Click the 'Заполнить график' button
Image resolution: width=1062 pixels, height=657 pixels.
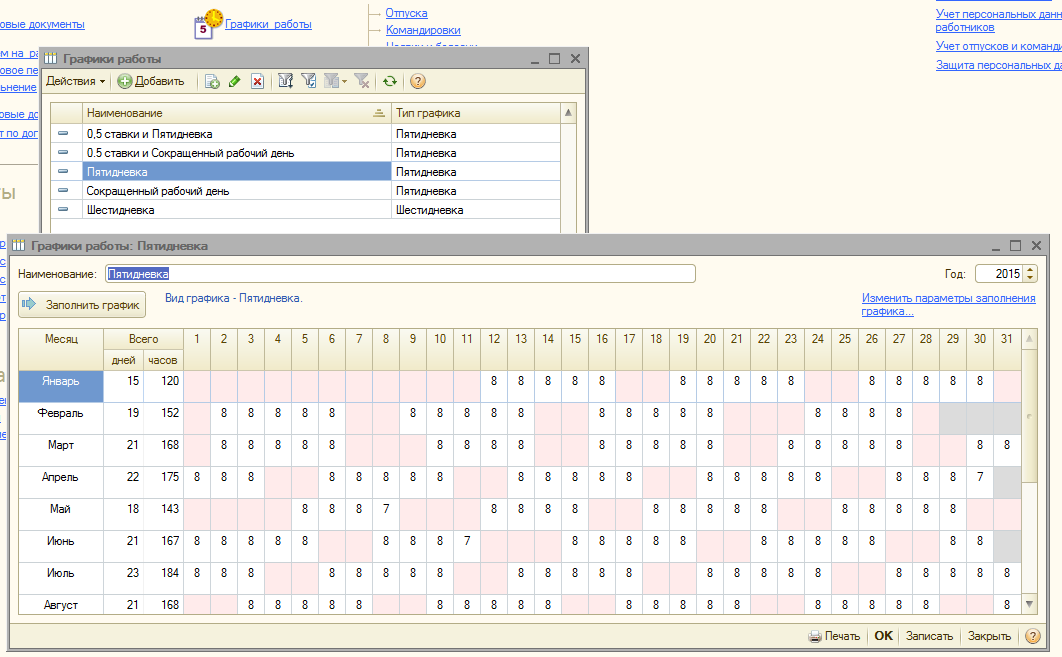tap(83, 304)
